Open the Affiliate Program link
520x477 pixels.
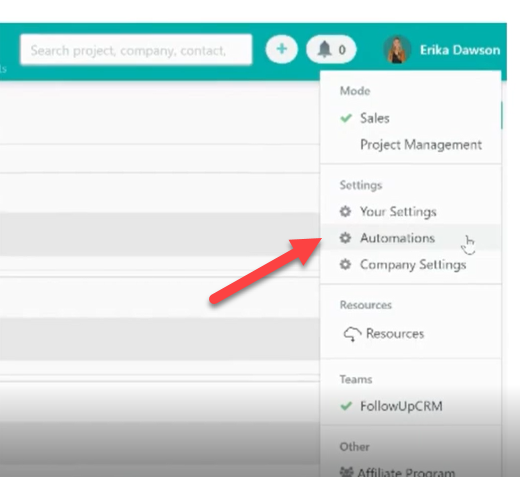(406, 472)
